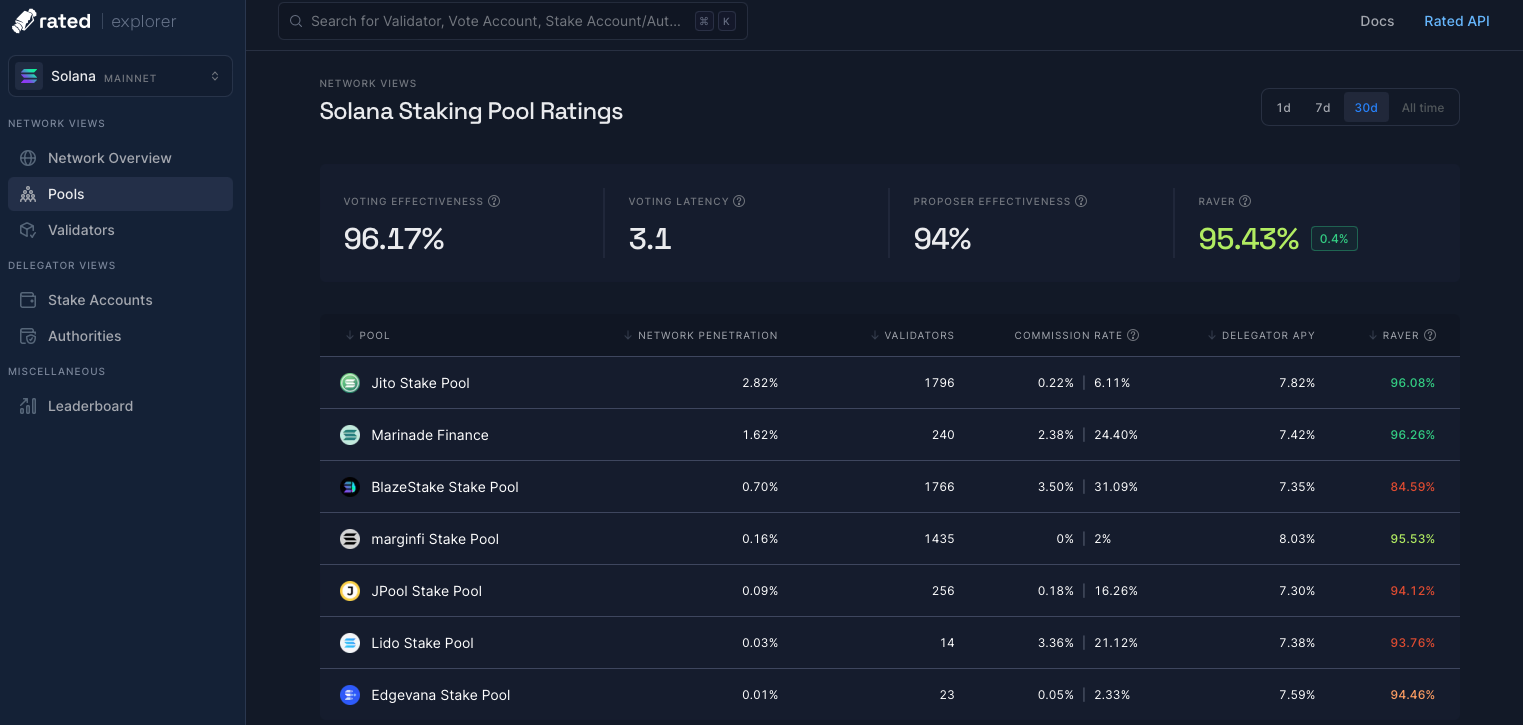Click the Jito Stake Pool logo
This screenshot has width=1523, height=725.
[350, 383]
